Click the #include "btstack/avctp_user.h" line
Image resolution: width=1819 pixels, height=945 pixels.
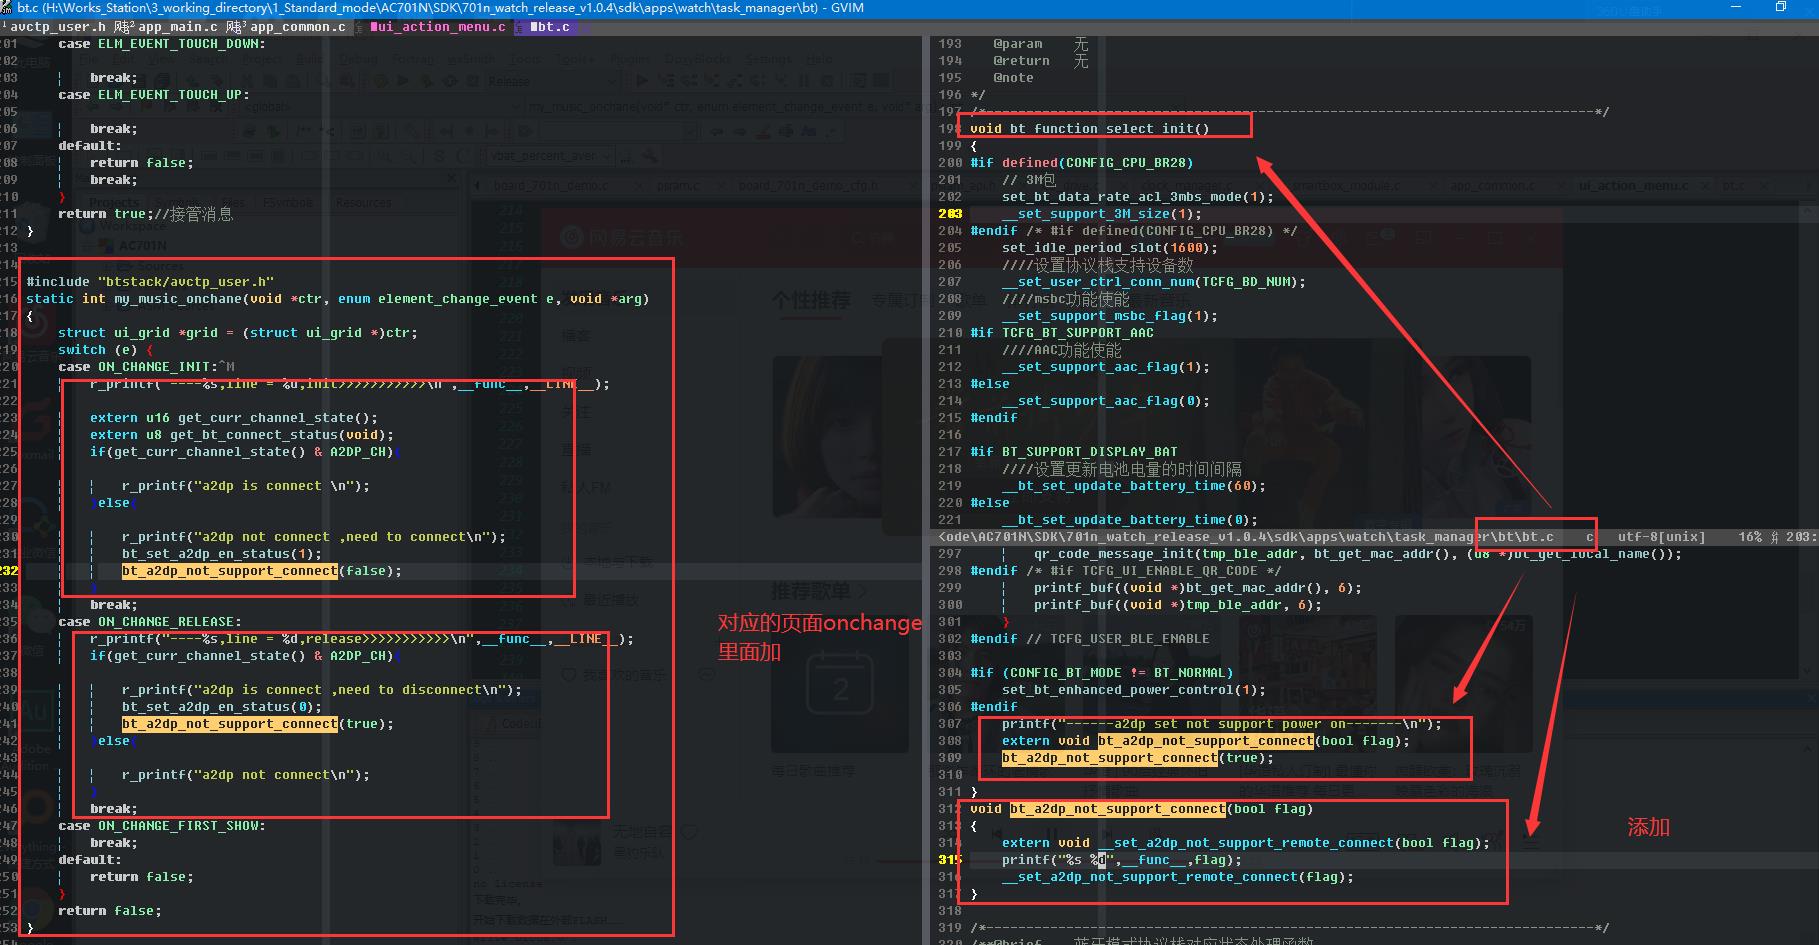tap(150, 282)
